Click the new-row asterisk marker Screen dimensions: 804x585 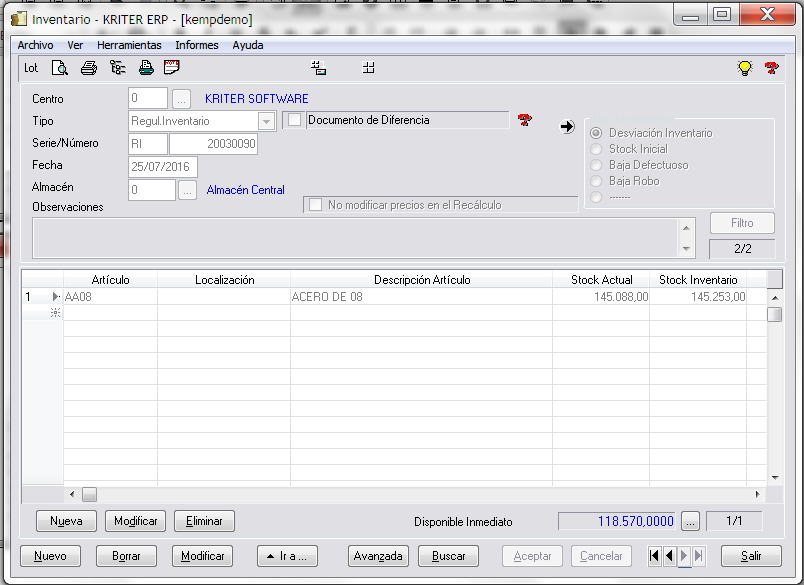click(55, 312)
